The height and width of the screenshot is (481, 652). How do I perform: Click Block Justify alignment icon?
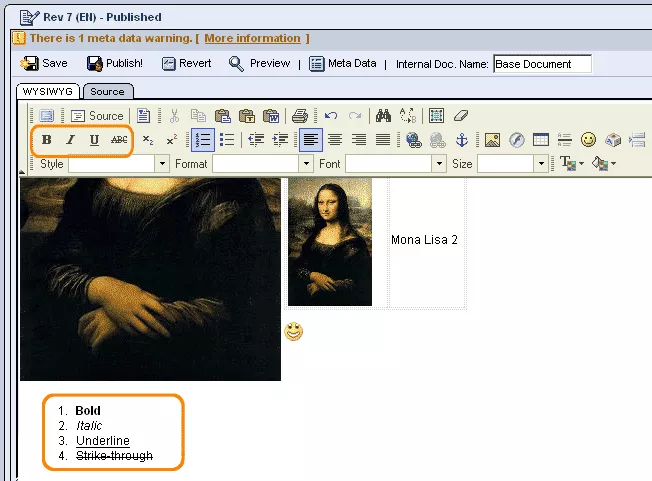[x=383, y=140]
